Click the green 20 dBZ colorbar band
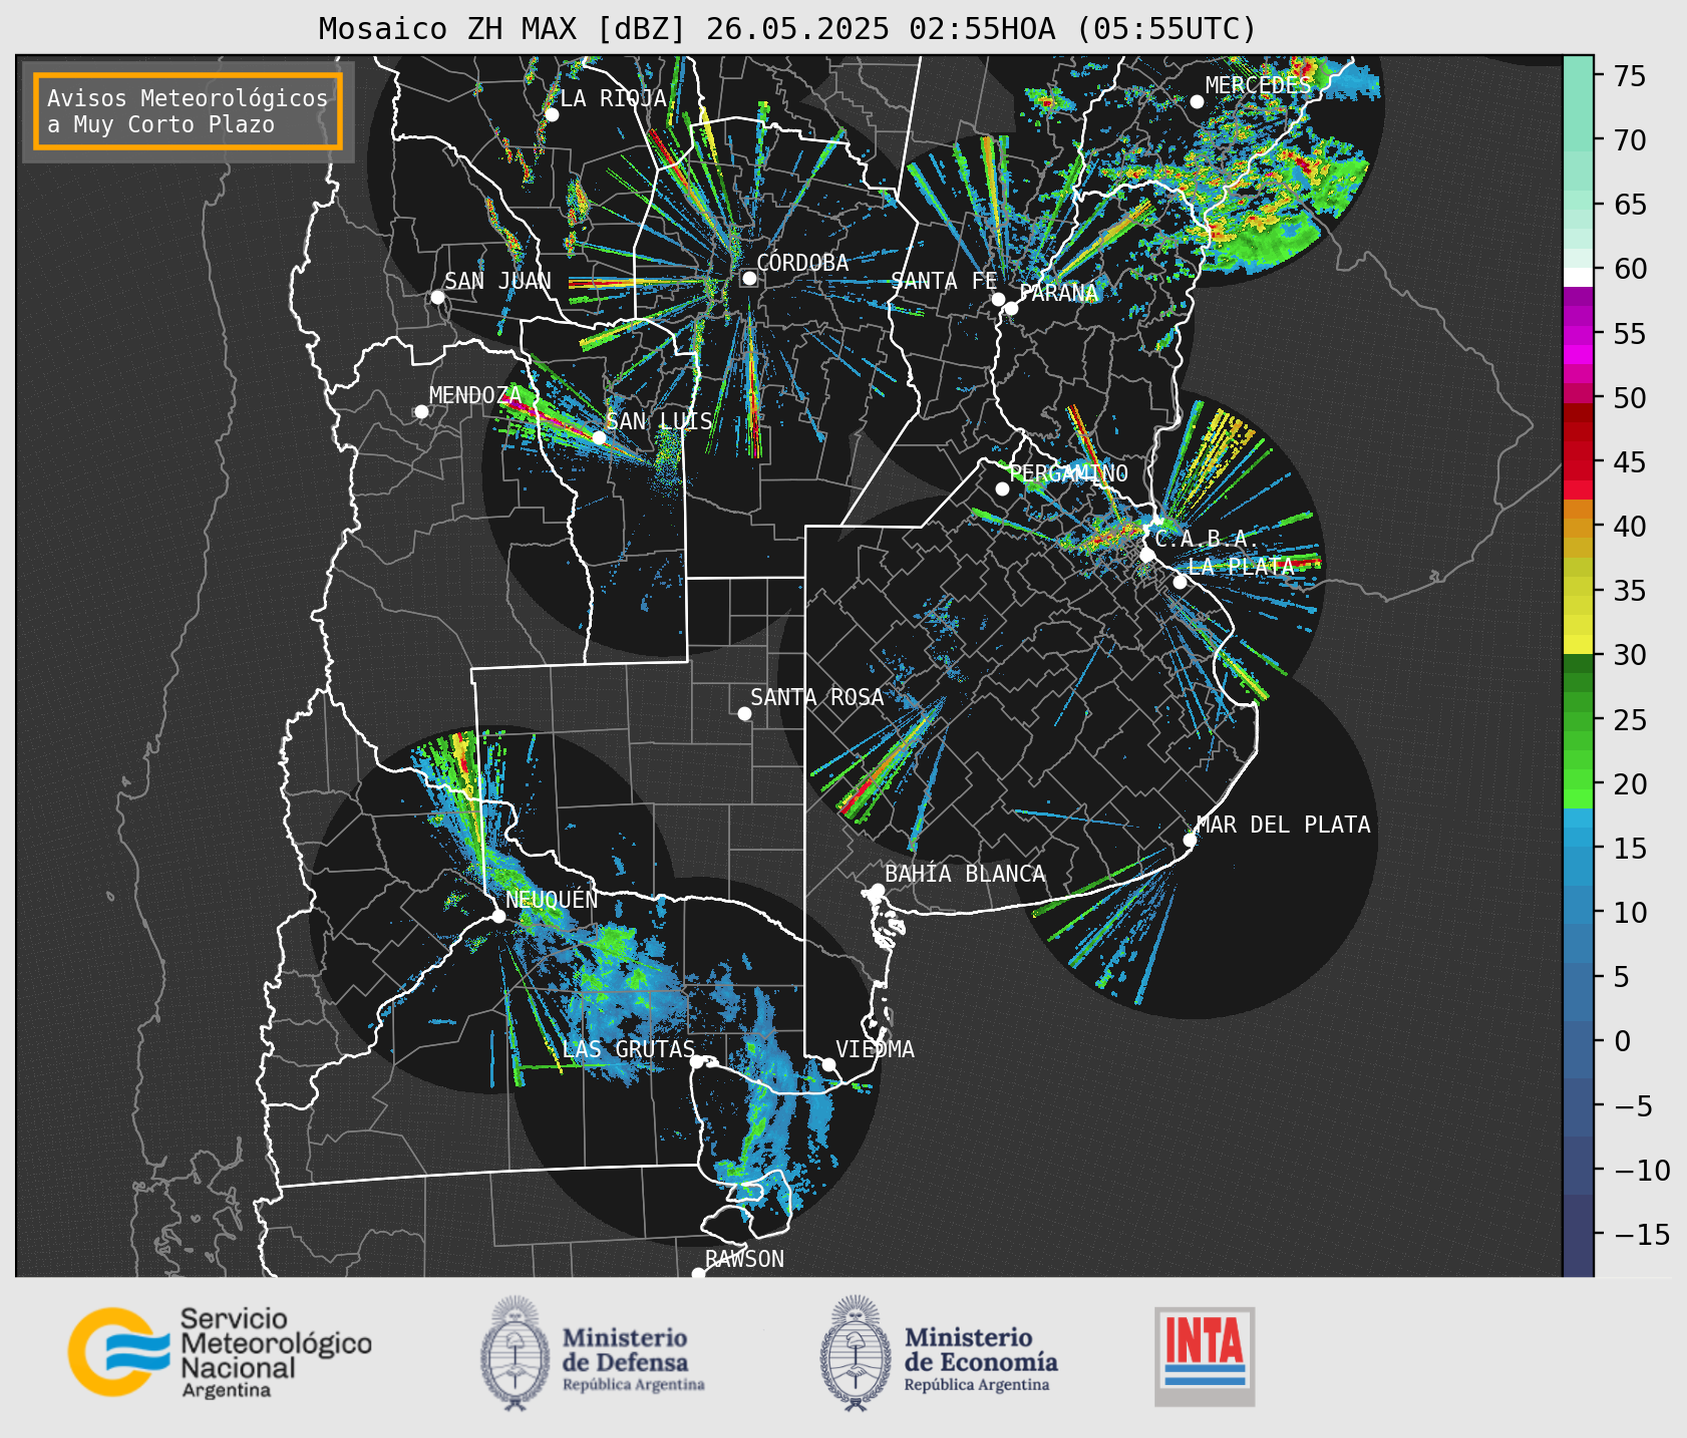Screen dimensions: 1687x1438 point(1578,777)
